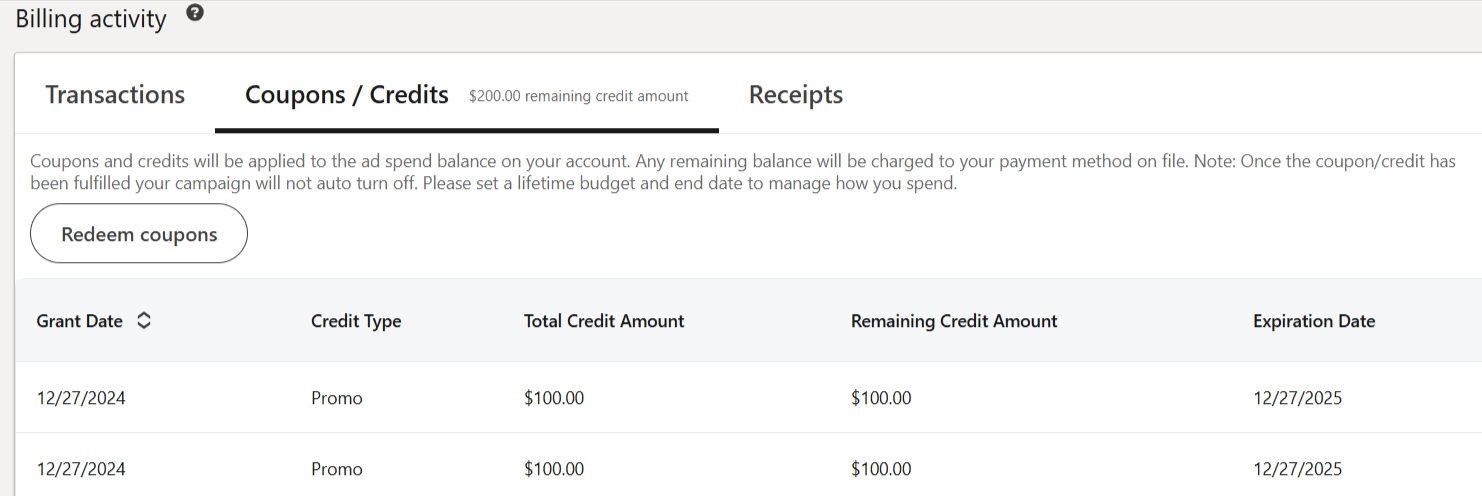Click the Remaining Credit Amount column header

(x=954, y=321)
